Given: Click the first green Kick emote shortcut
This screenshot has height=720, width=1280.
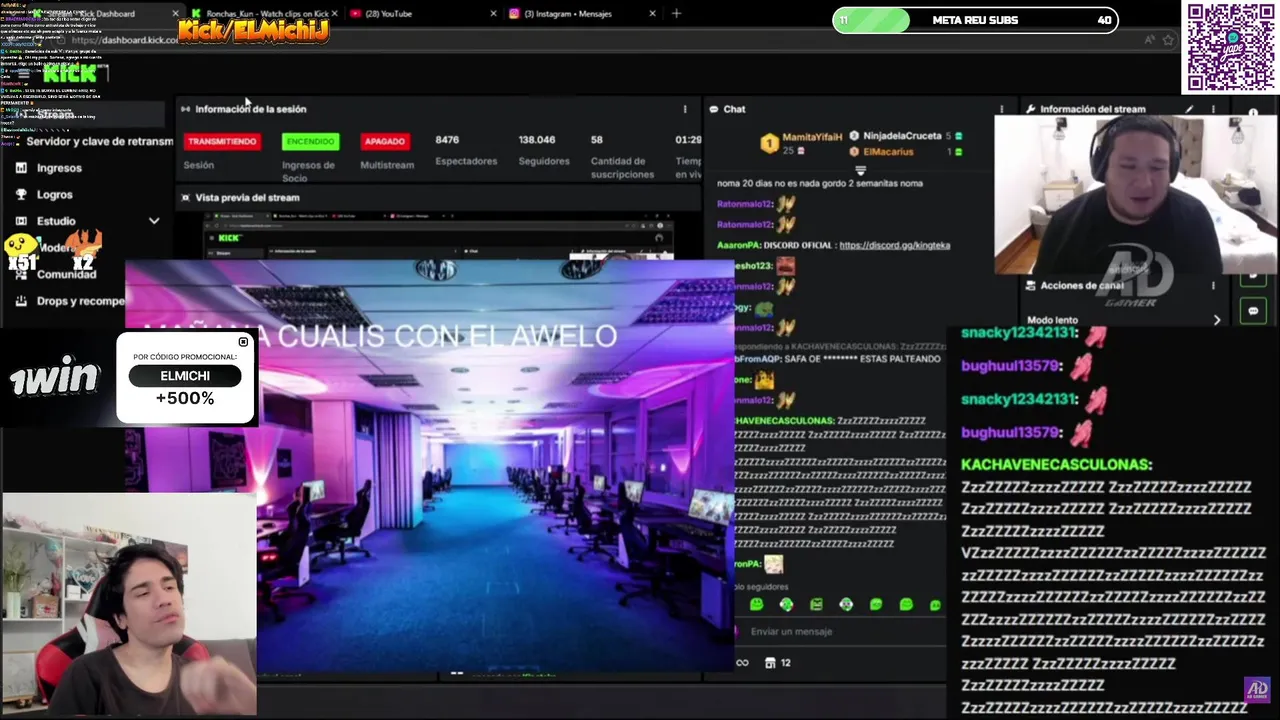Looking at the screenshot, I should point(756,605).
